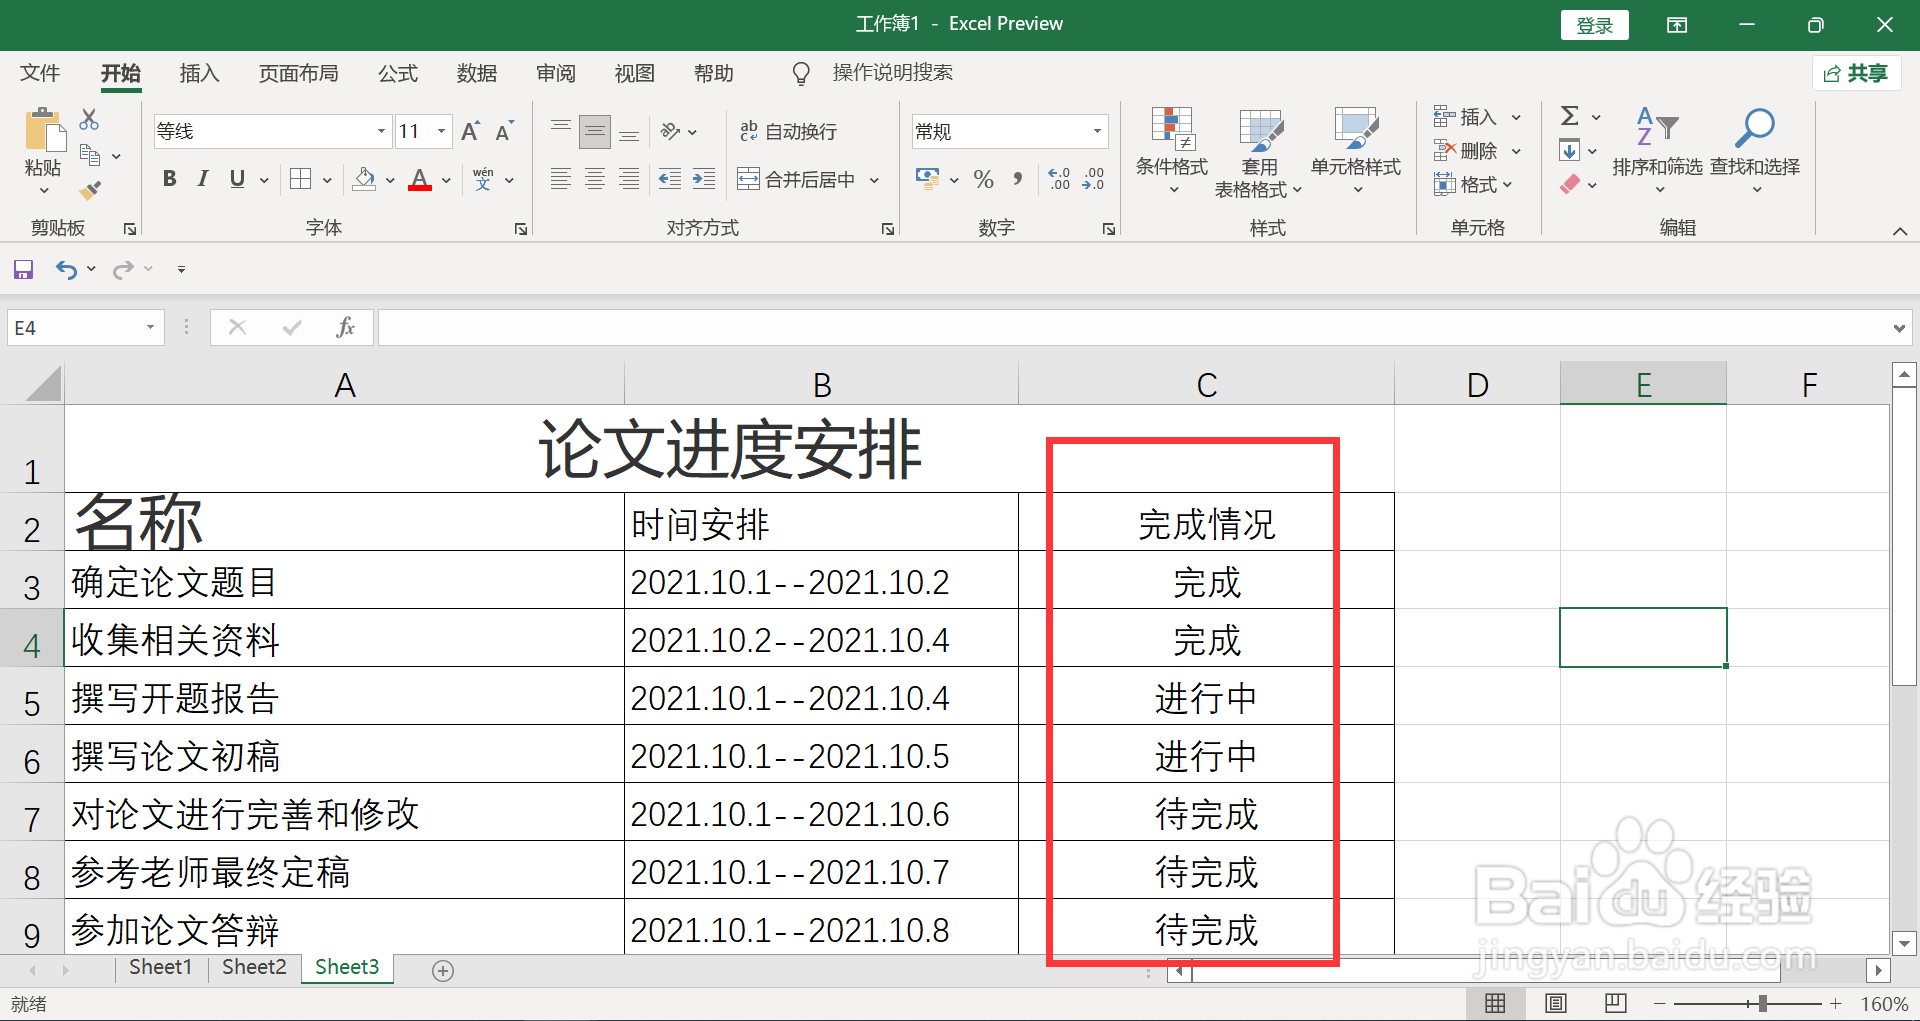This screenshot has height=1021, width=1920.
Task: Click the Format Painter brush icon
Action: click(x=90, y=190)
